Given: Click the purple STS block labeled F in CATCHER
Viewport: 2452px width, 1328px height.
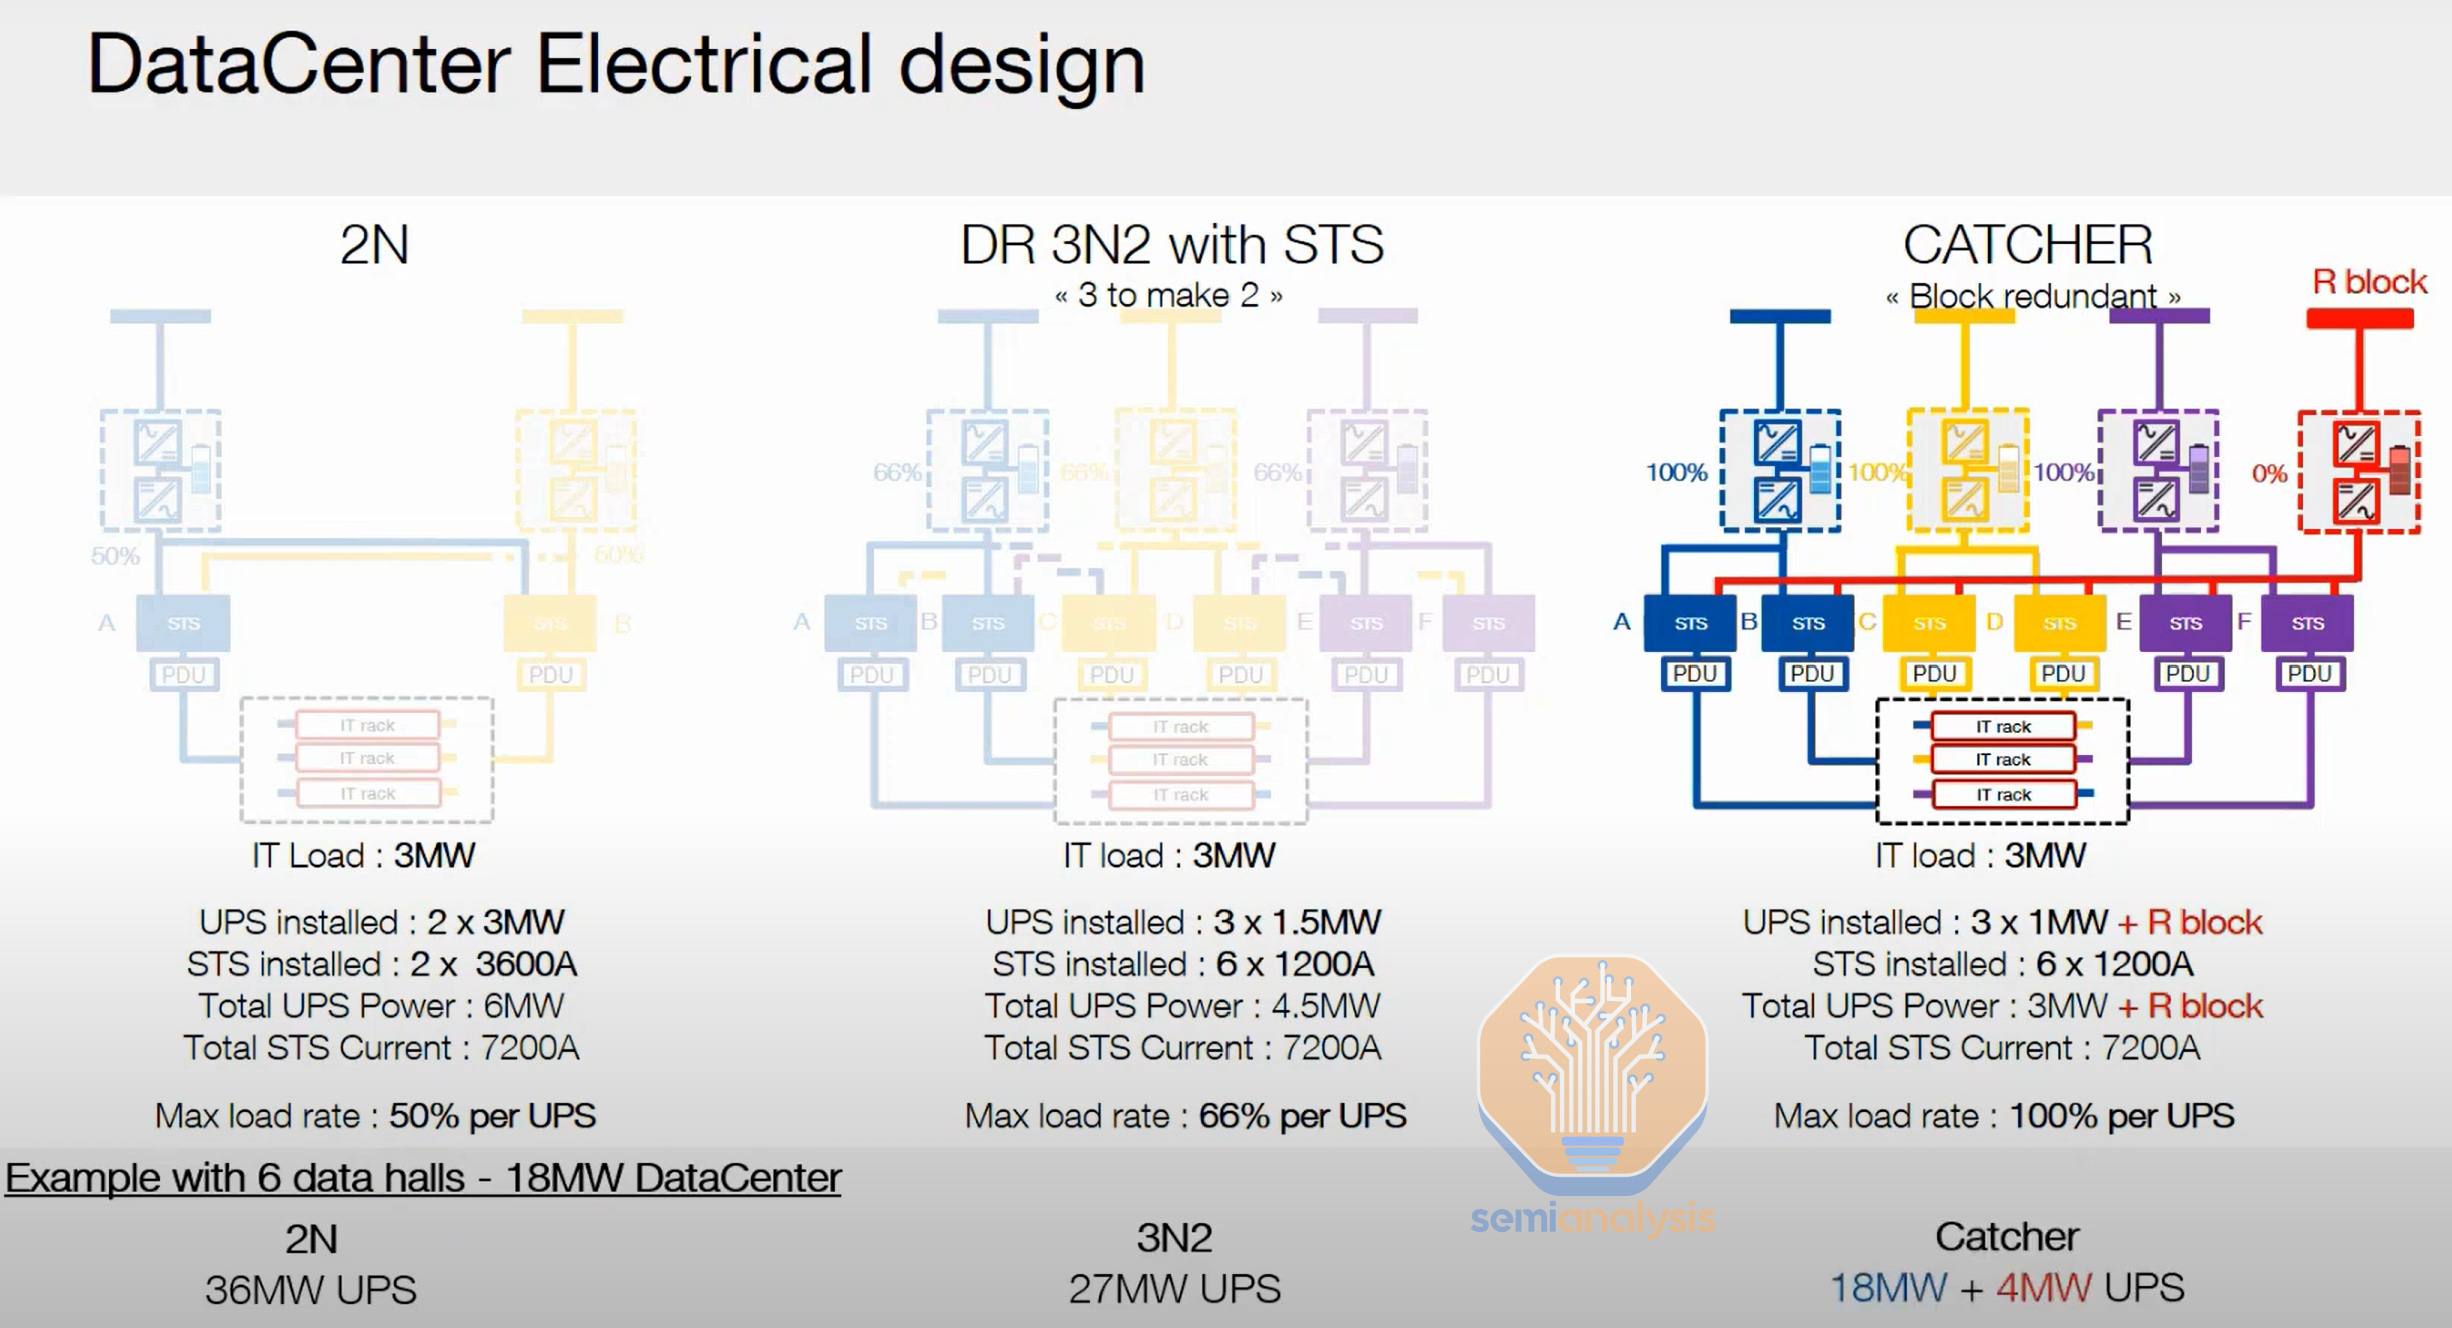Looking at the screenshot, I should pos(2307,623).
